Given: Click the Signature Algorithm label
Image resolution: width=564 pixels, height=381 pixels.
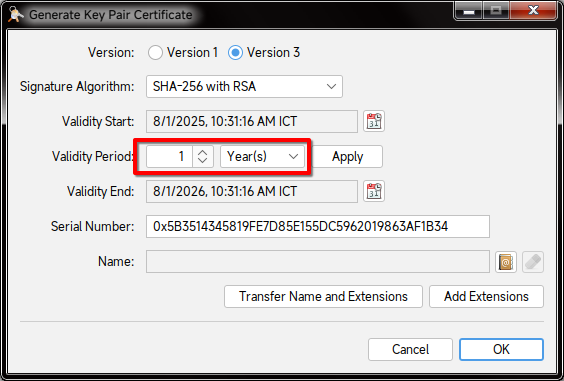Looking at the screenshot, I should tap(77, 87).
